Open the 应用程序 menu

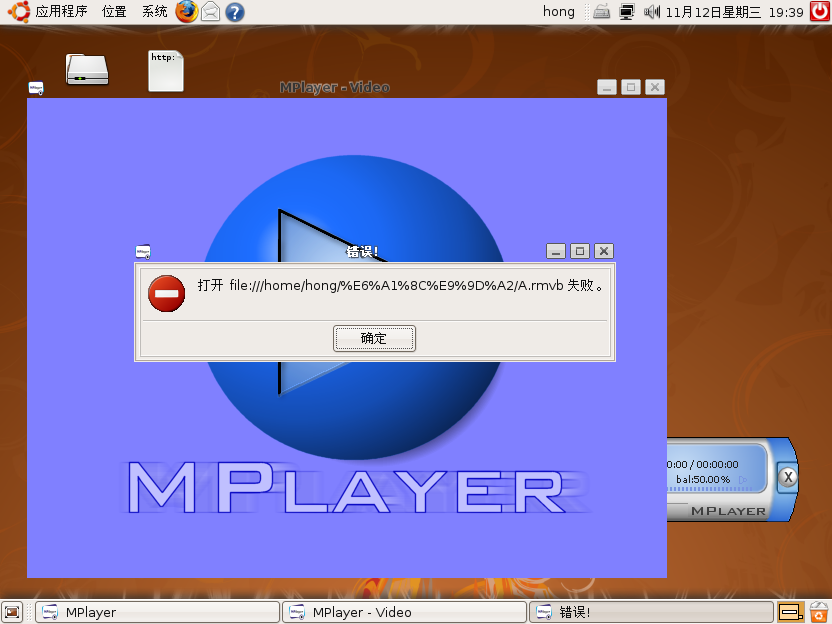point(62,11)
